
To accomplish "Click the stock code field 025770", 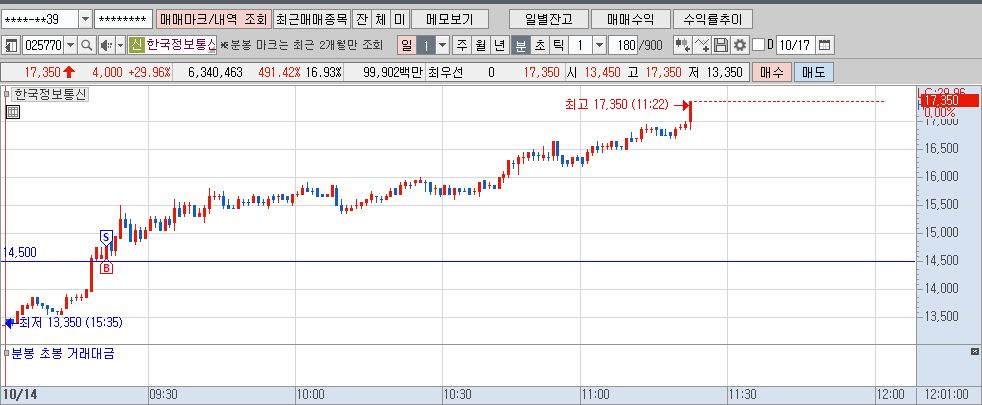I will (x=43, y=45).
